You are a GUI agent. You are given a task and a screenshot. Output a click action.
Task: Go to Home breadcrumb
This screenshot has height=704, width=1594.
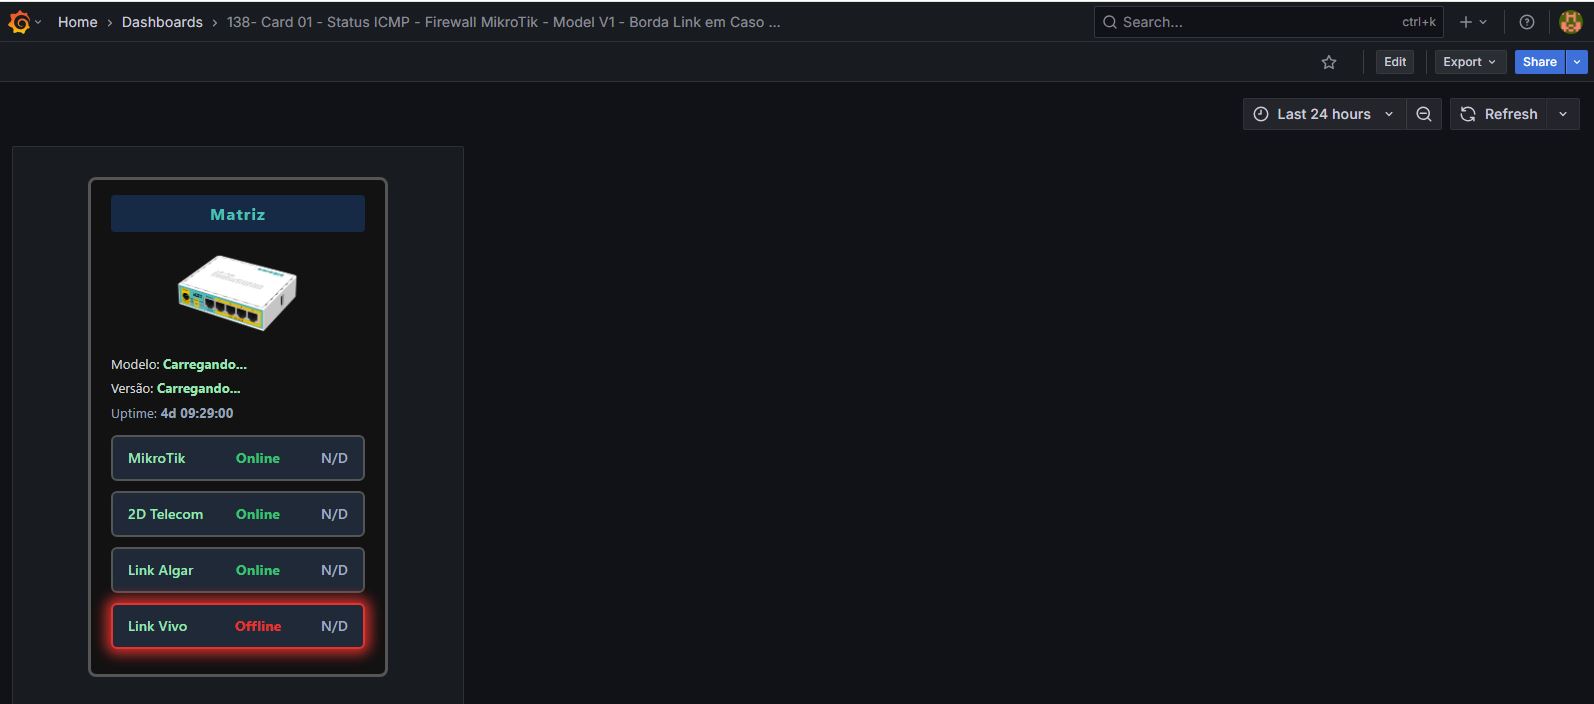point(78,22)
